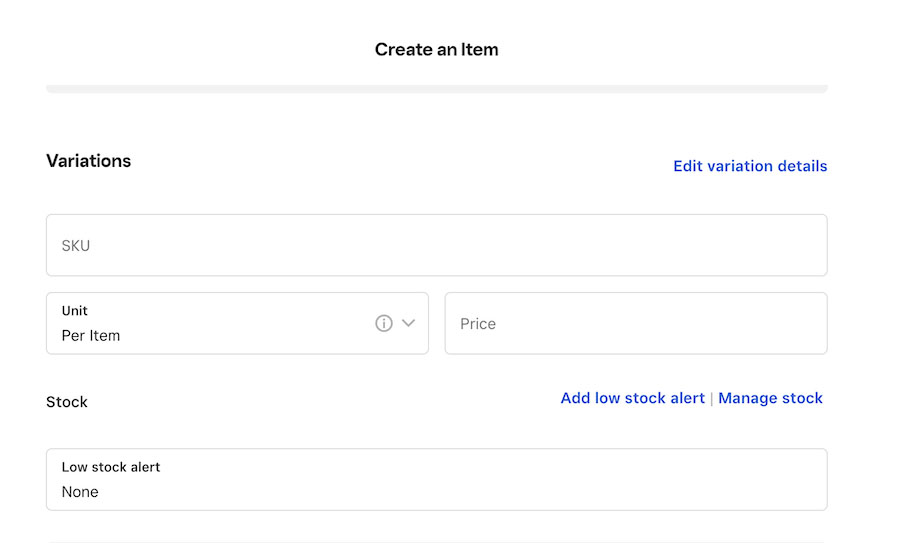Click the Variations section heading
The width and height of the screenshot is (900, 543).
pyautogui.click(x=88, y=161)
